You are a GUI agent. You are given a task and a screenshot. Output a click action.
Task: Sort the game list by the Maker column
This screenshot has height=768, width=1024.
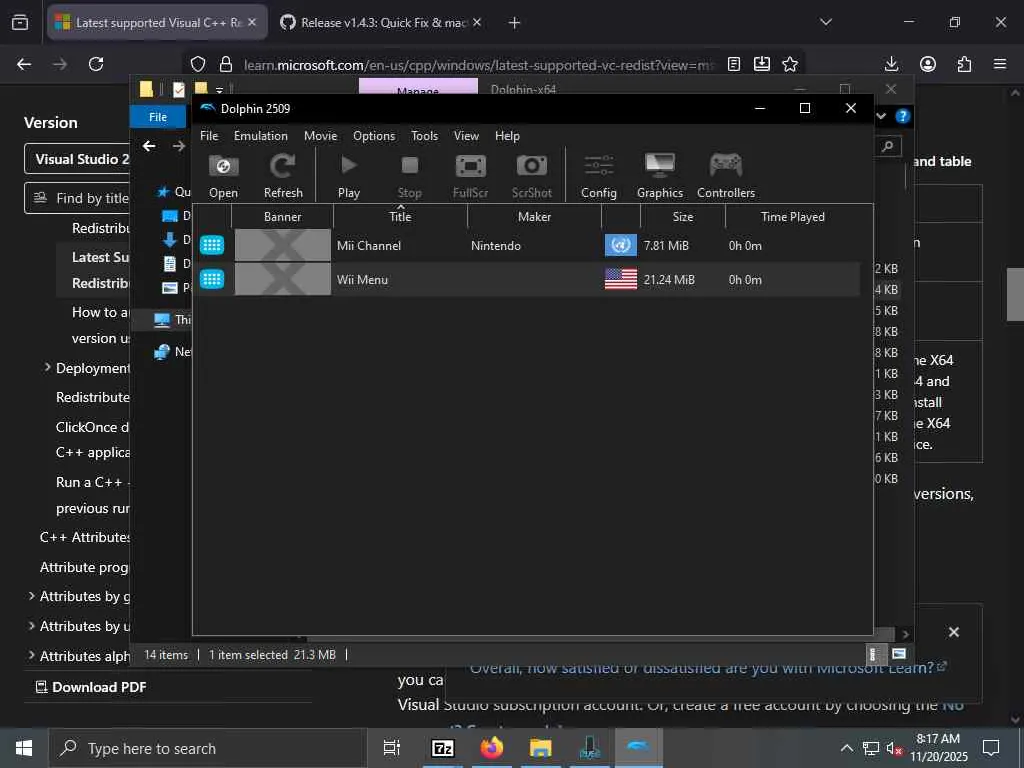point(534,217)
